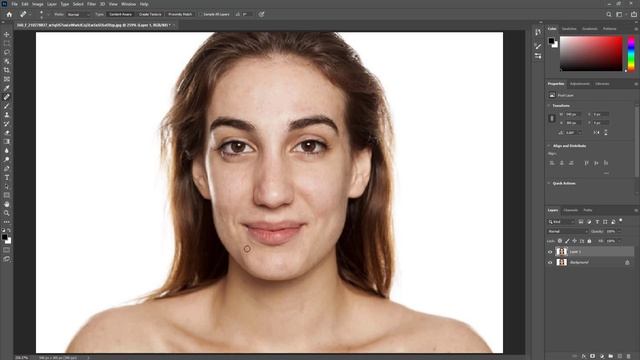Select the Crop tool
640x360 pixels.
[x=7, y=70]
